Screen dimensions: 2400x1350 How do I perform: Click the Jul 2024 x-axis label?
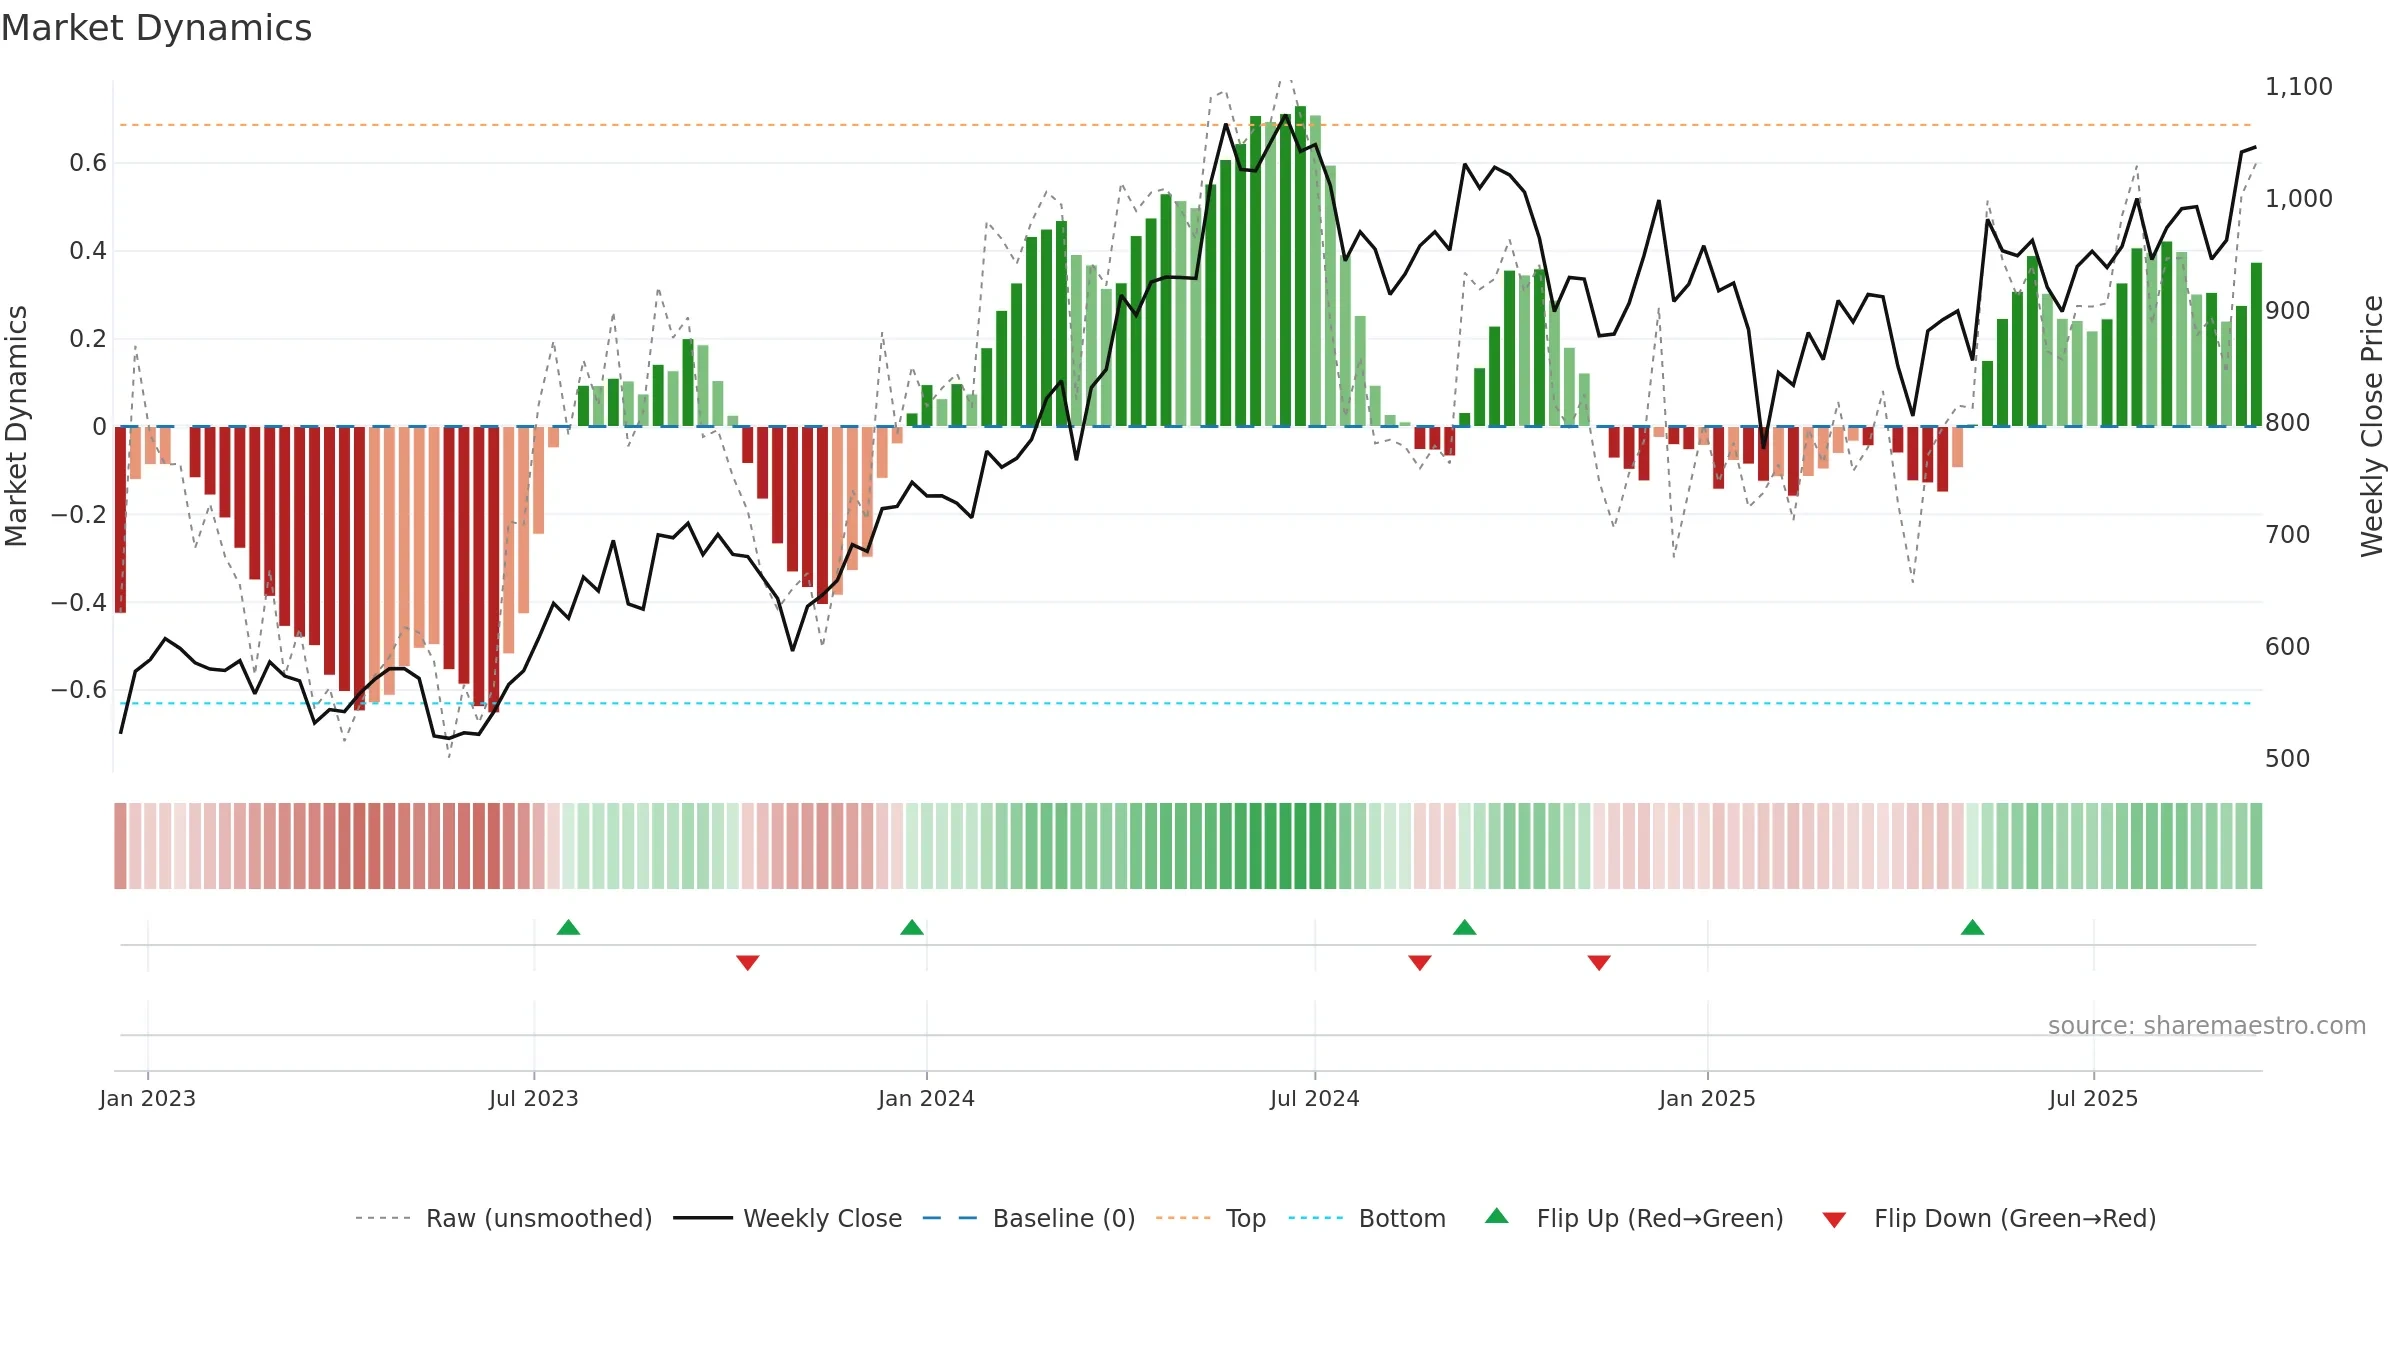click(x=1315, y=1098)
